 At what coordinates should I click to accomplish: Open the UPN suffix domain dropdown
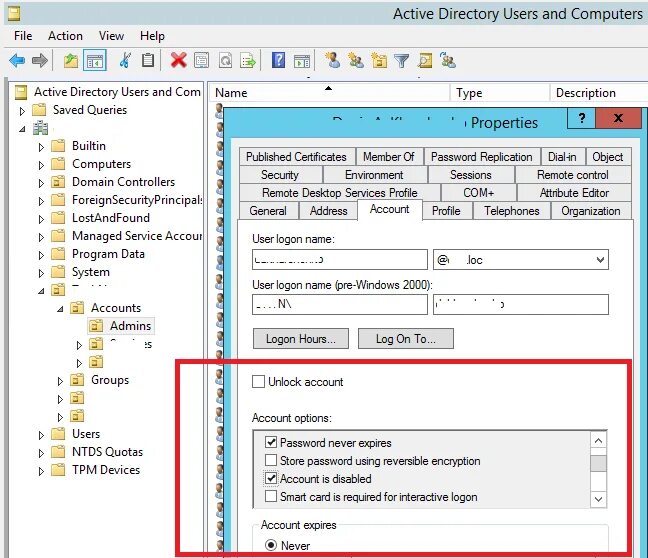600,260
